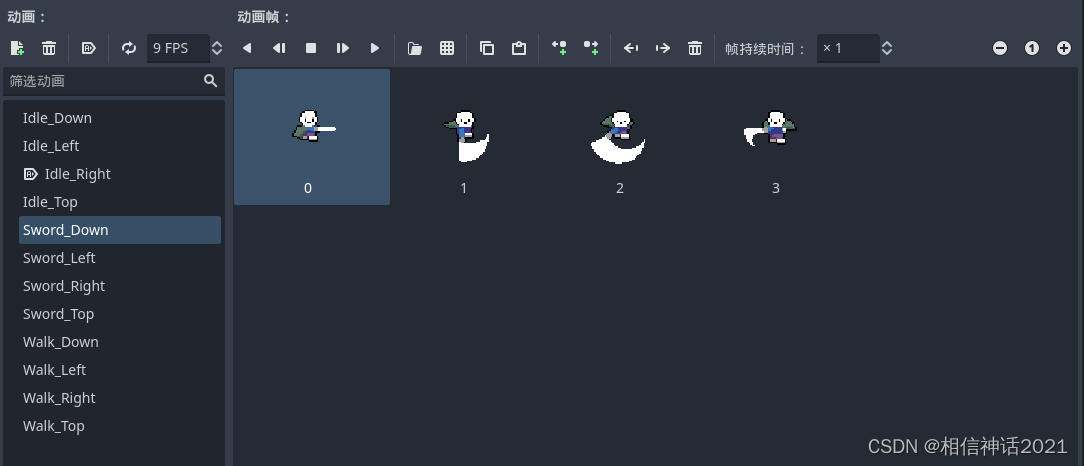Insert empty frame before selection

coord(559,48)
